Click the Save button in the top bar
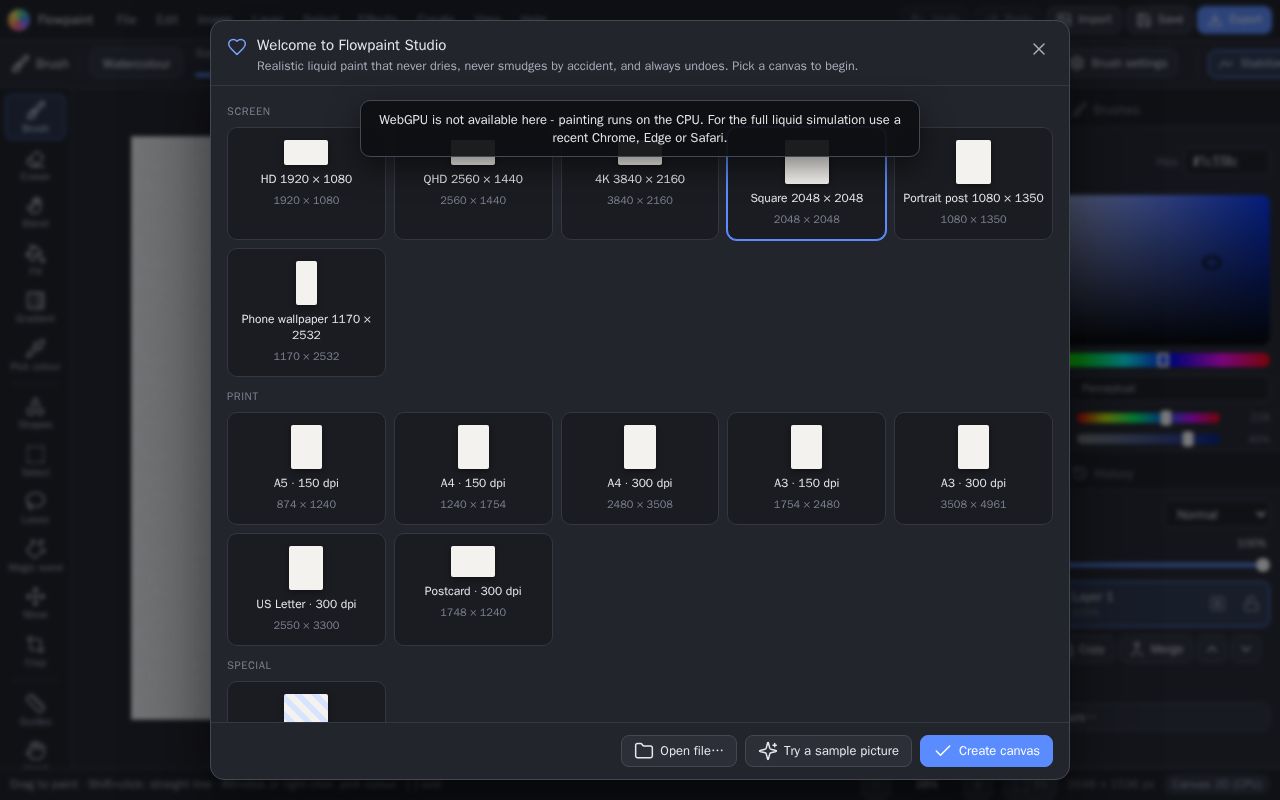 [x=1159, y=19]
